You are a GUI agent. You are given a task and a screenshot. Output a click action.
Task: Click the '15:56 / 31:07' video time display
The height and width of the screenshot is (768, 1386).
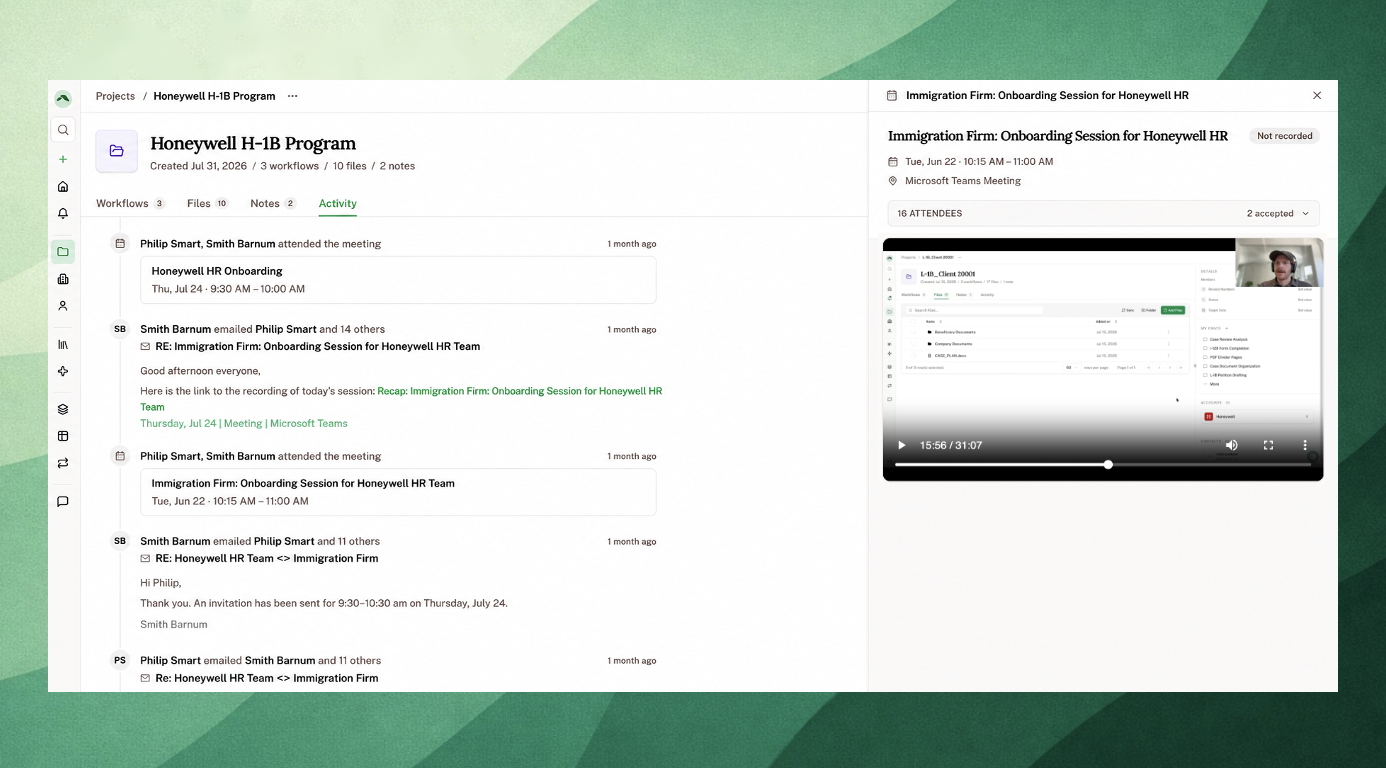coord(951,445)
